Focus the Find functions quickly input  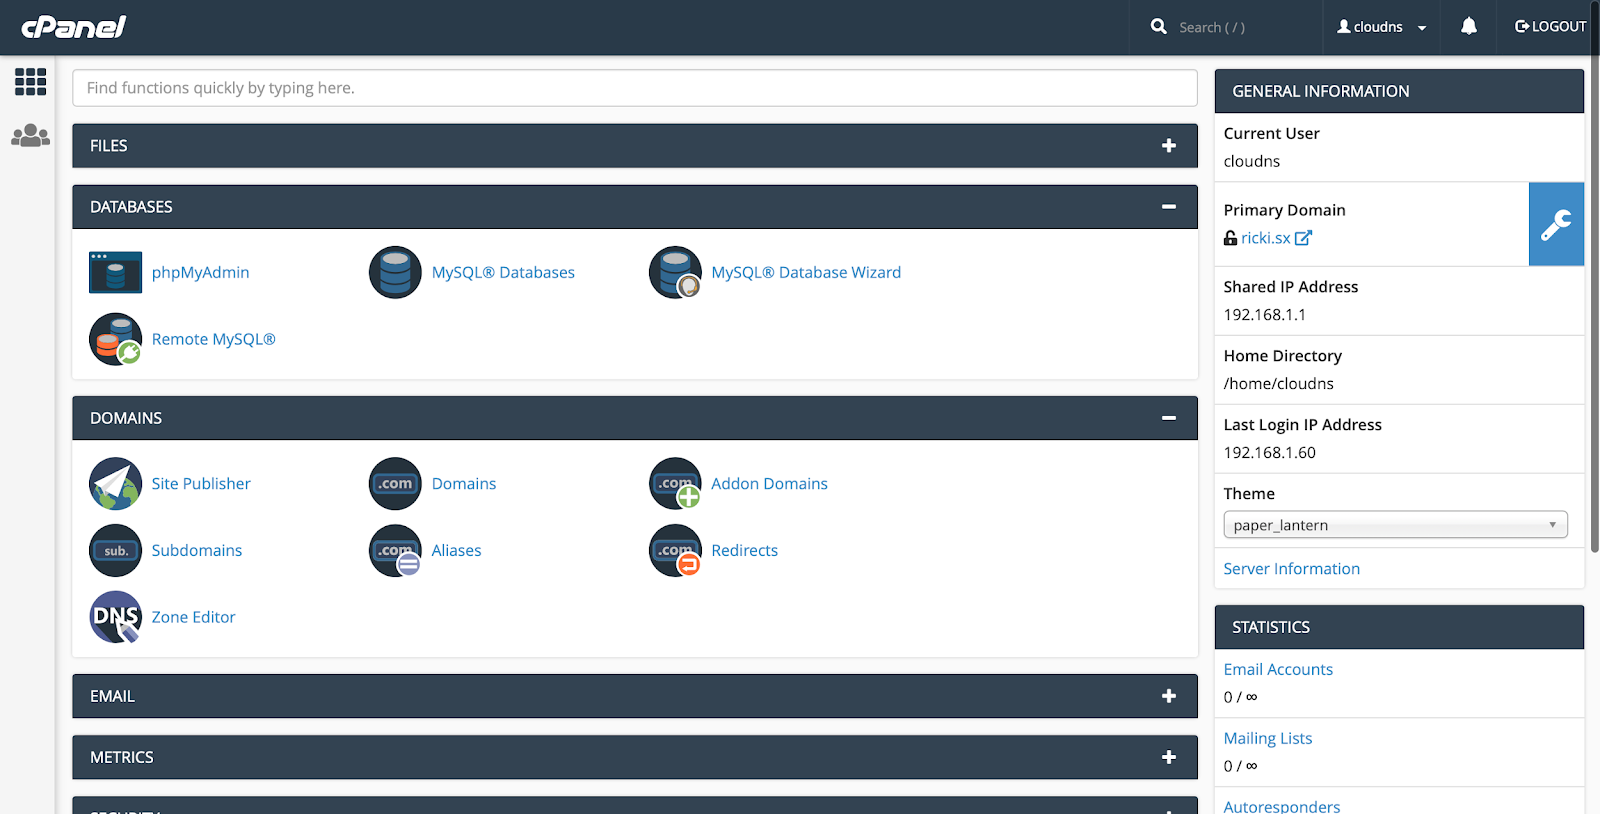(x=635, y=88)
